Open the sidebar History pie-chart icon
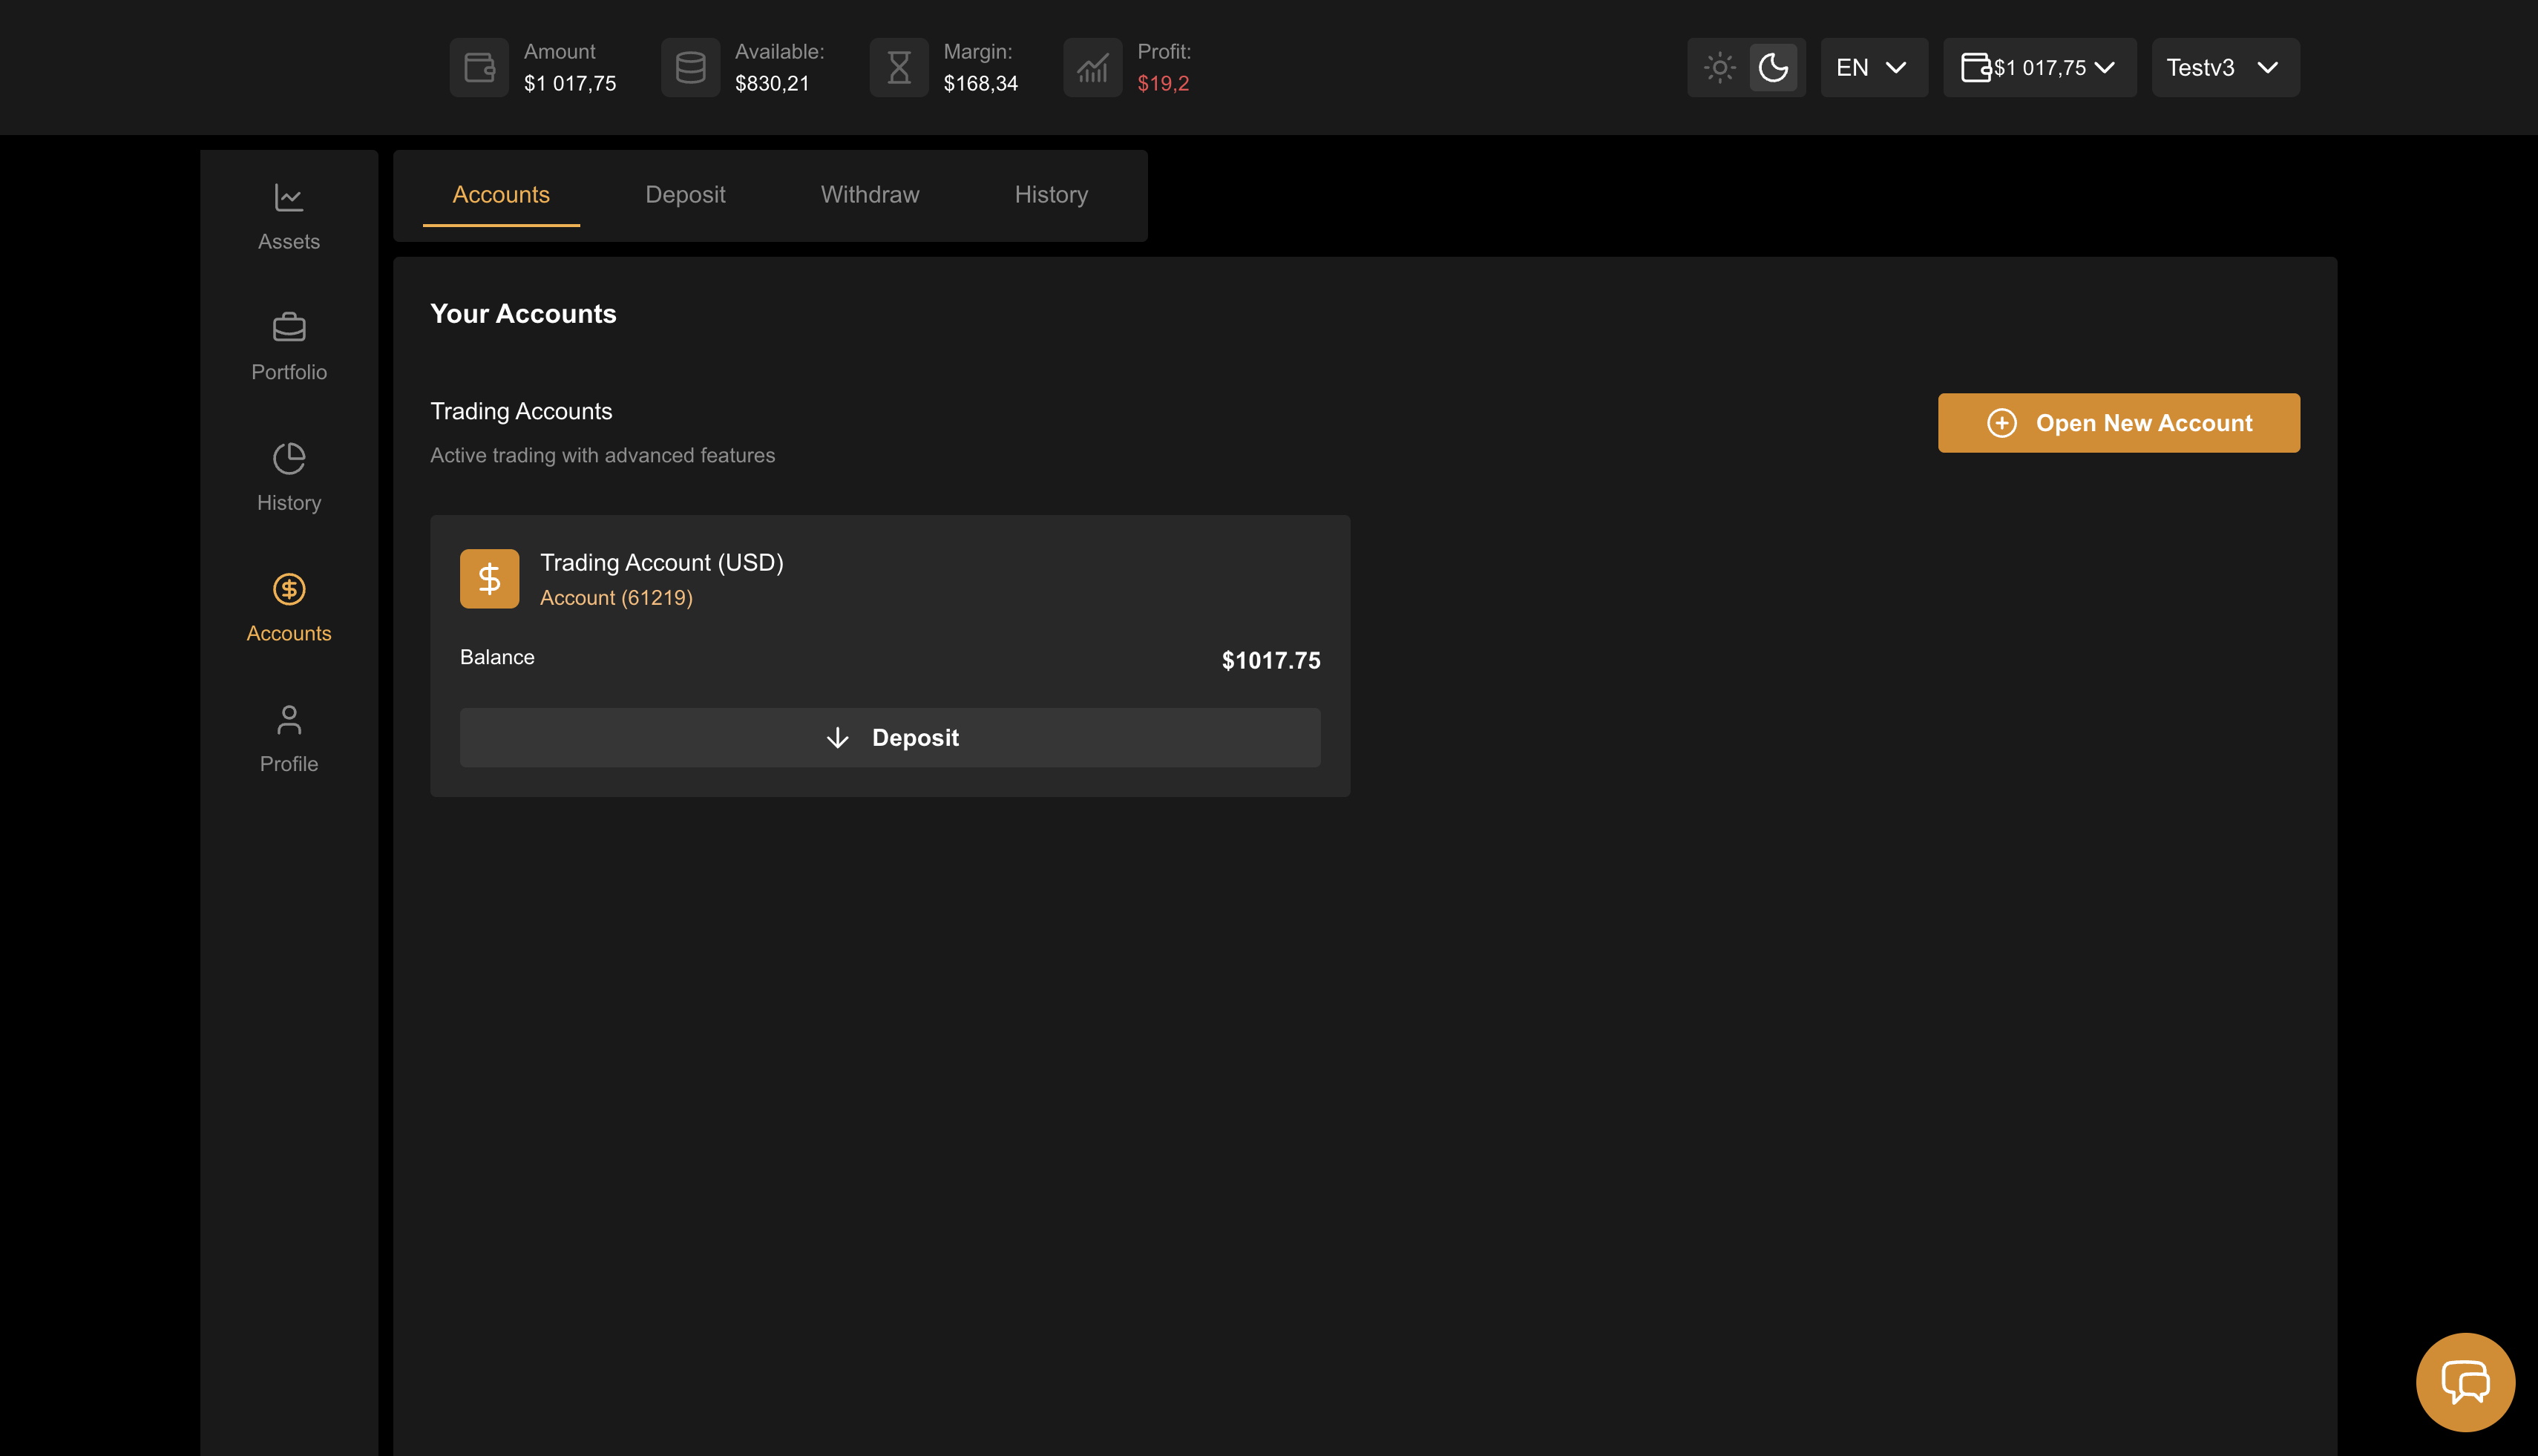The height and width of the screenshot is (1456, 2538). pyautogui.click(x=289, y=458)
